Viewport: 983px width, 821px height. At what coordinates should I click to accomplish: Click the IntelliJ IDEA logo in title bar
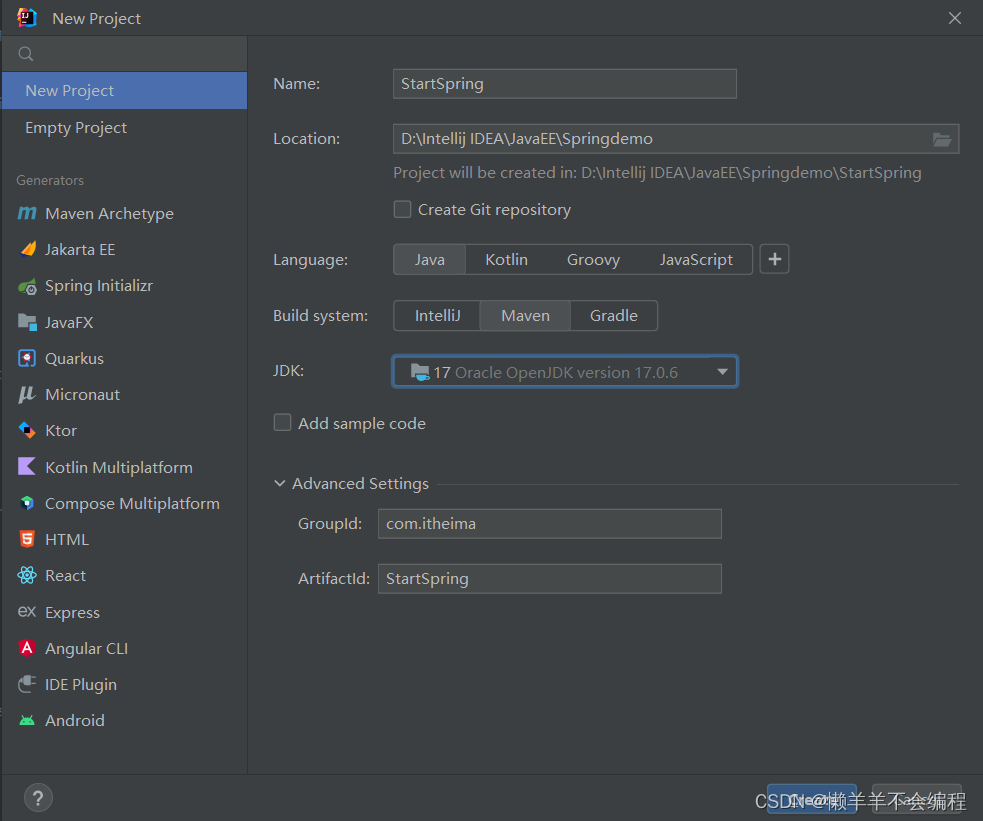[x=27, y=18]
